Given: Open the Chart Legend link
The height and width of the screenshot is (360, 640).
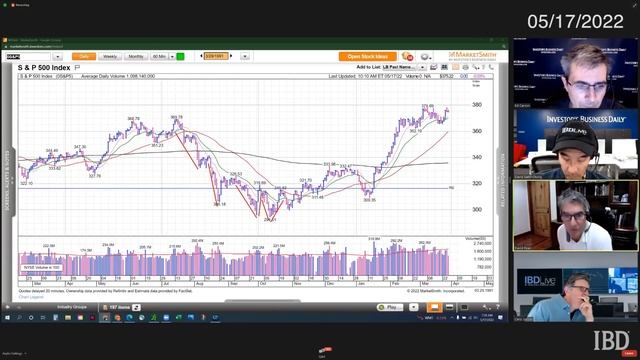Looking at the screenshot, I should [x=31, y=297].
